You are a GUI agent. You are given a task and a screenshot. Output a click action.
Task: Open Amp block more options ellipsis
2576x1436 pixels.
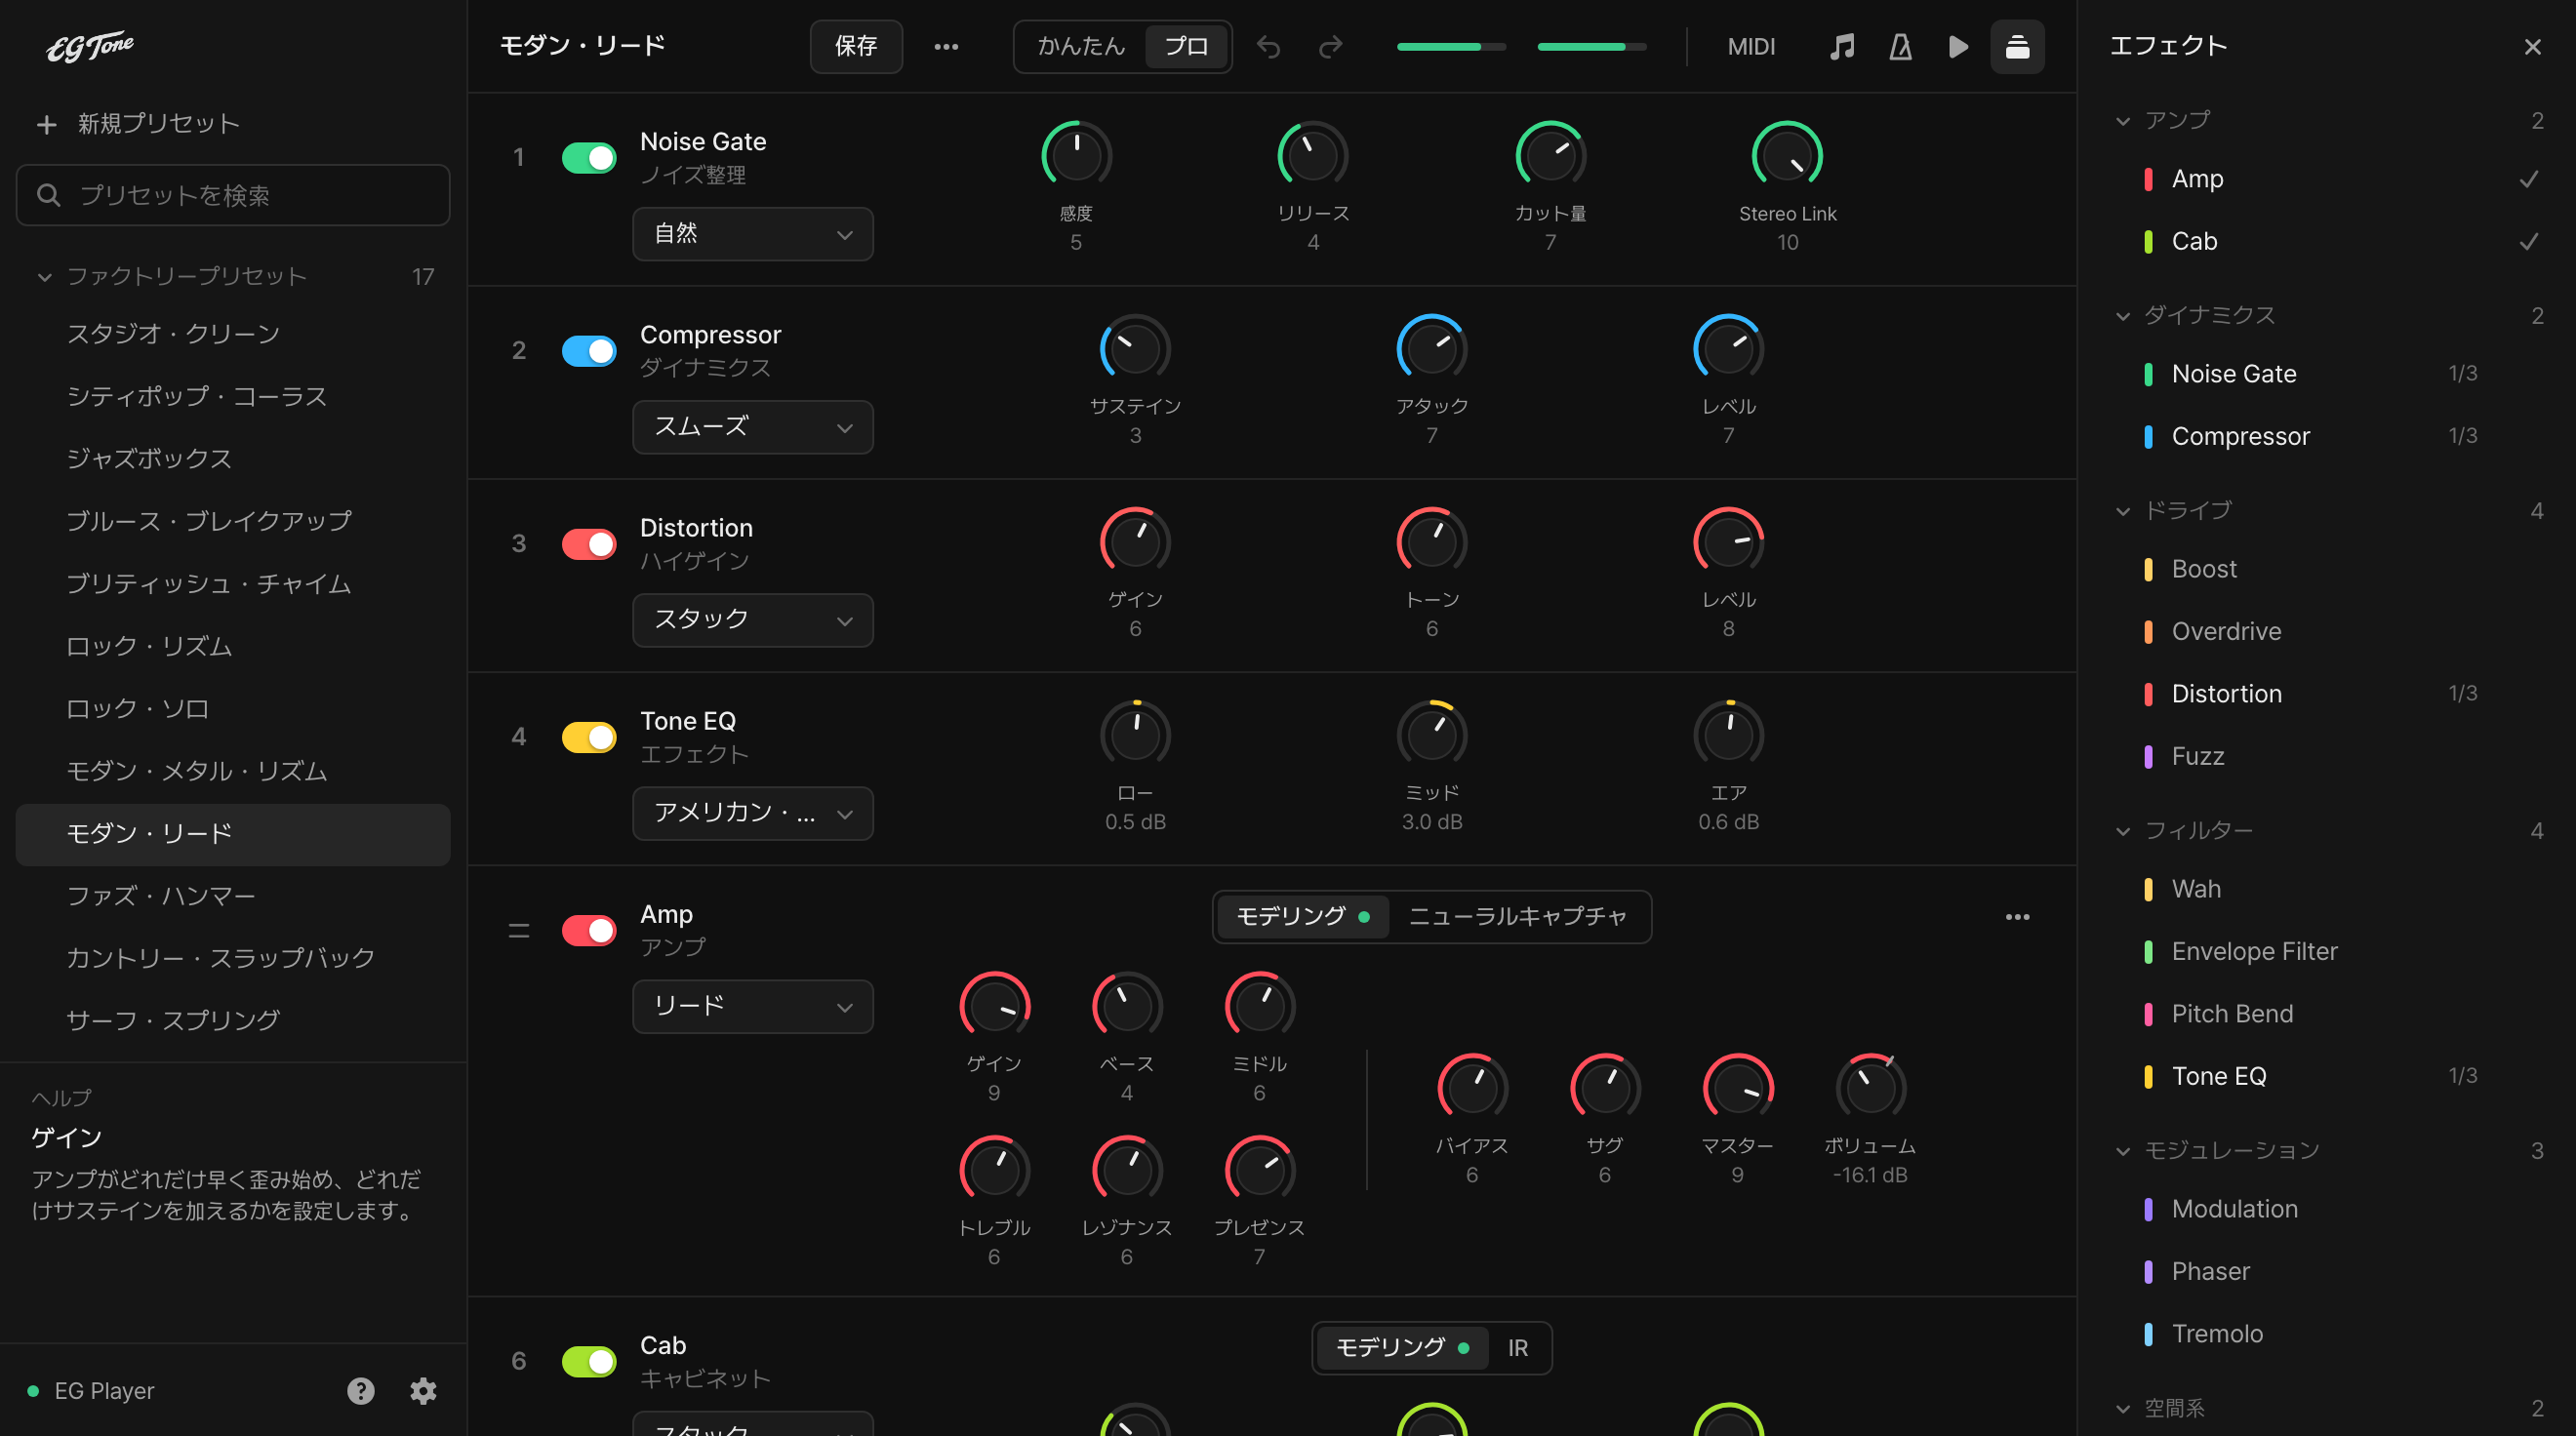(x=2017, y=917)
